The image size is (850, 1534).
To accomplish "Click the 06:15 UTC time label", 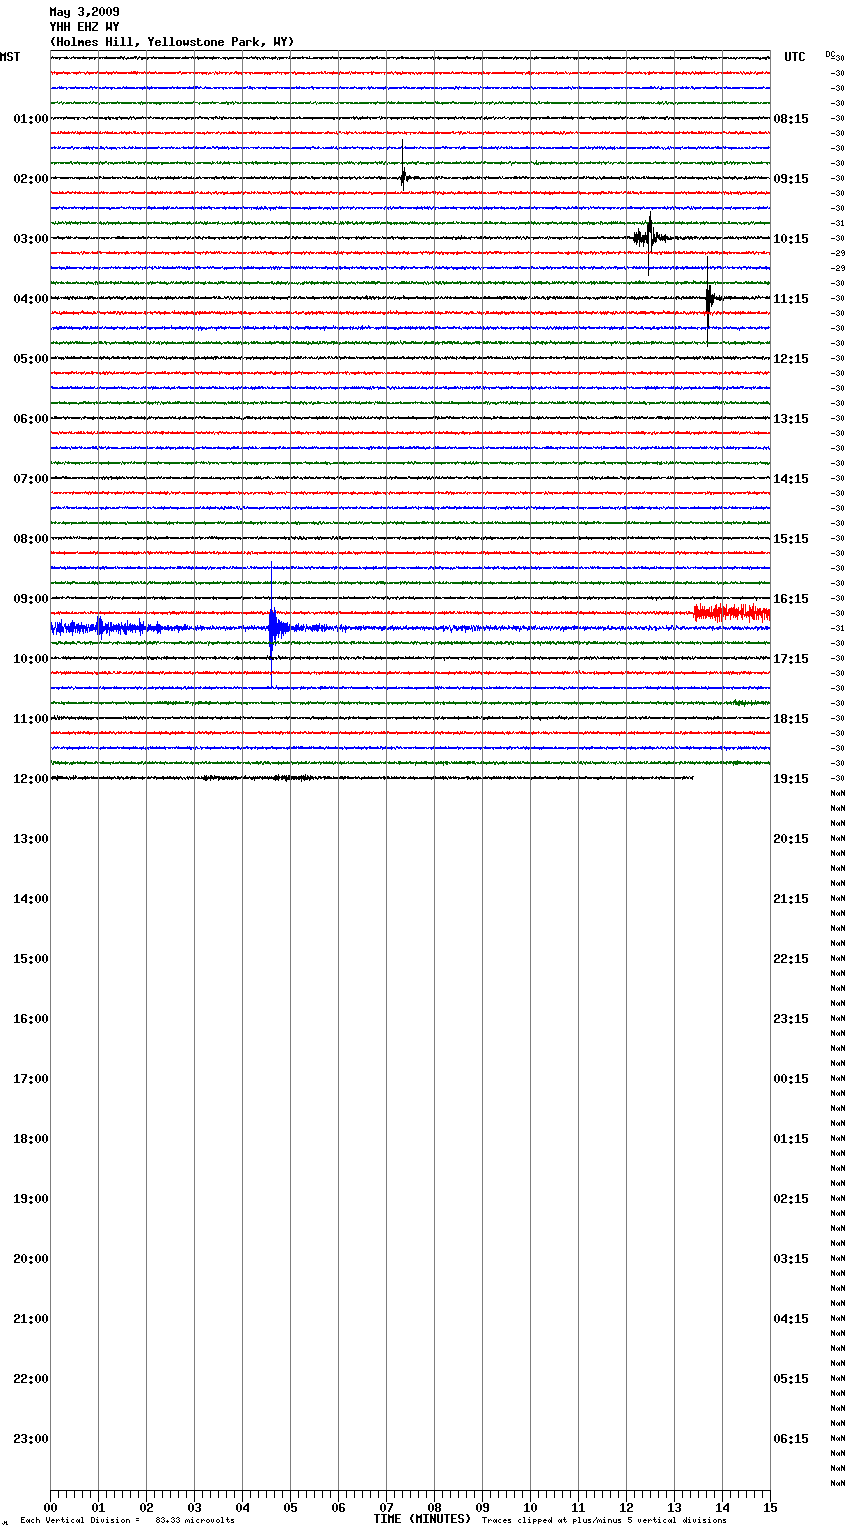I will click(791, 1439).
